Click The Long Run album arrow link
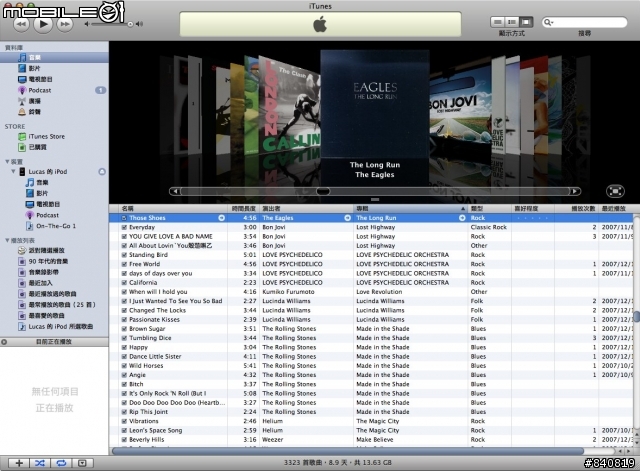Screen dimensions: 640x471 coord(462,218)
